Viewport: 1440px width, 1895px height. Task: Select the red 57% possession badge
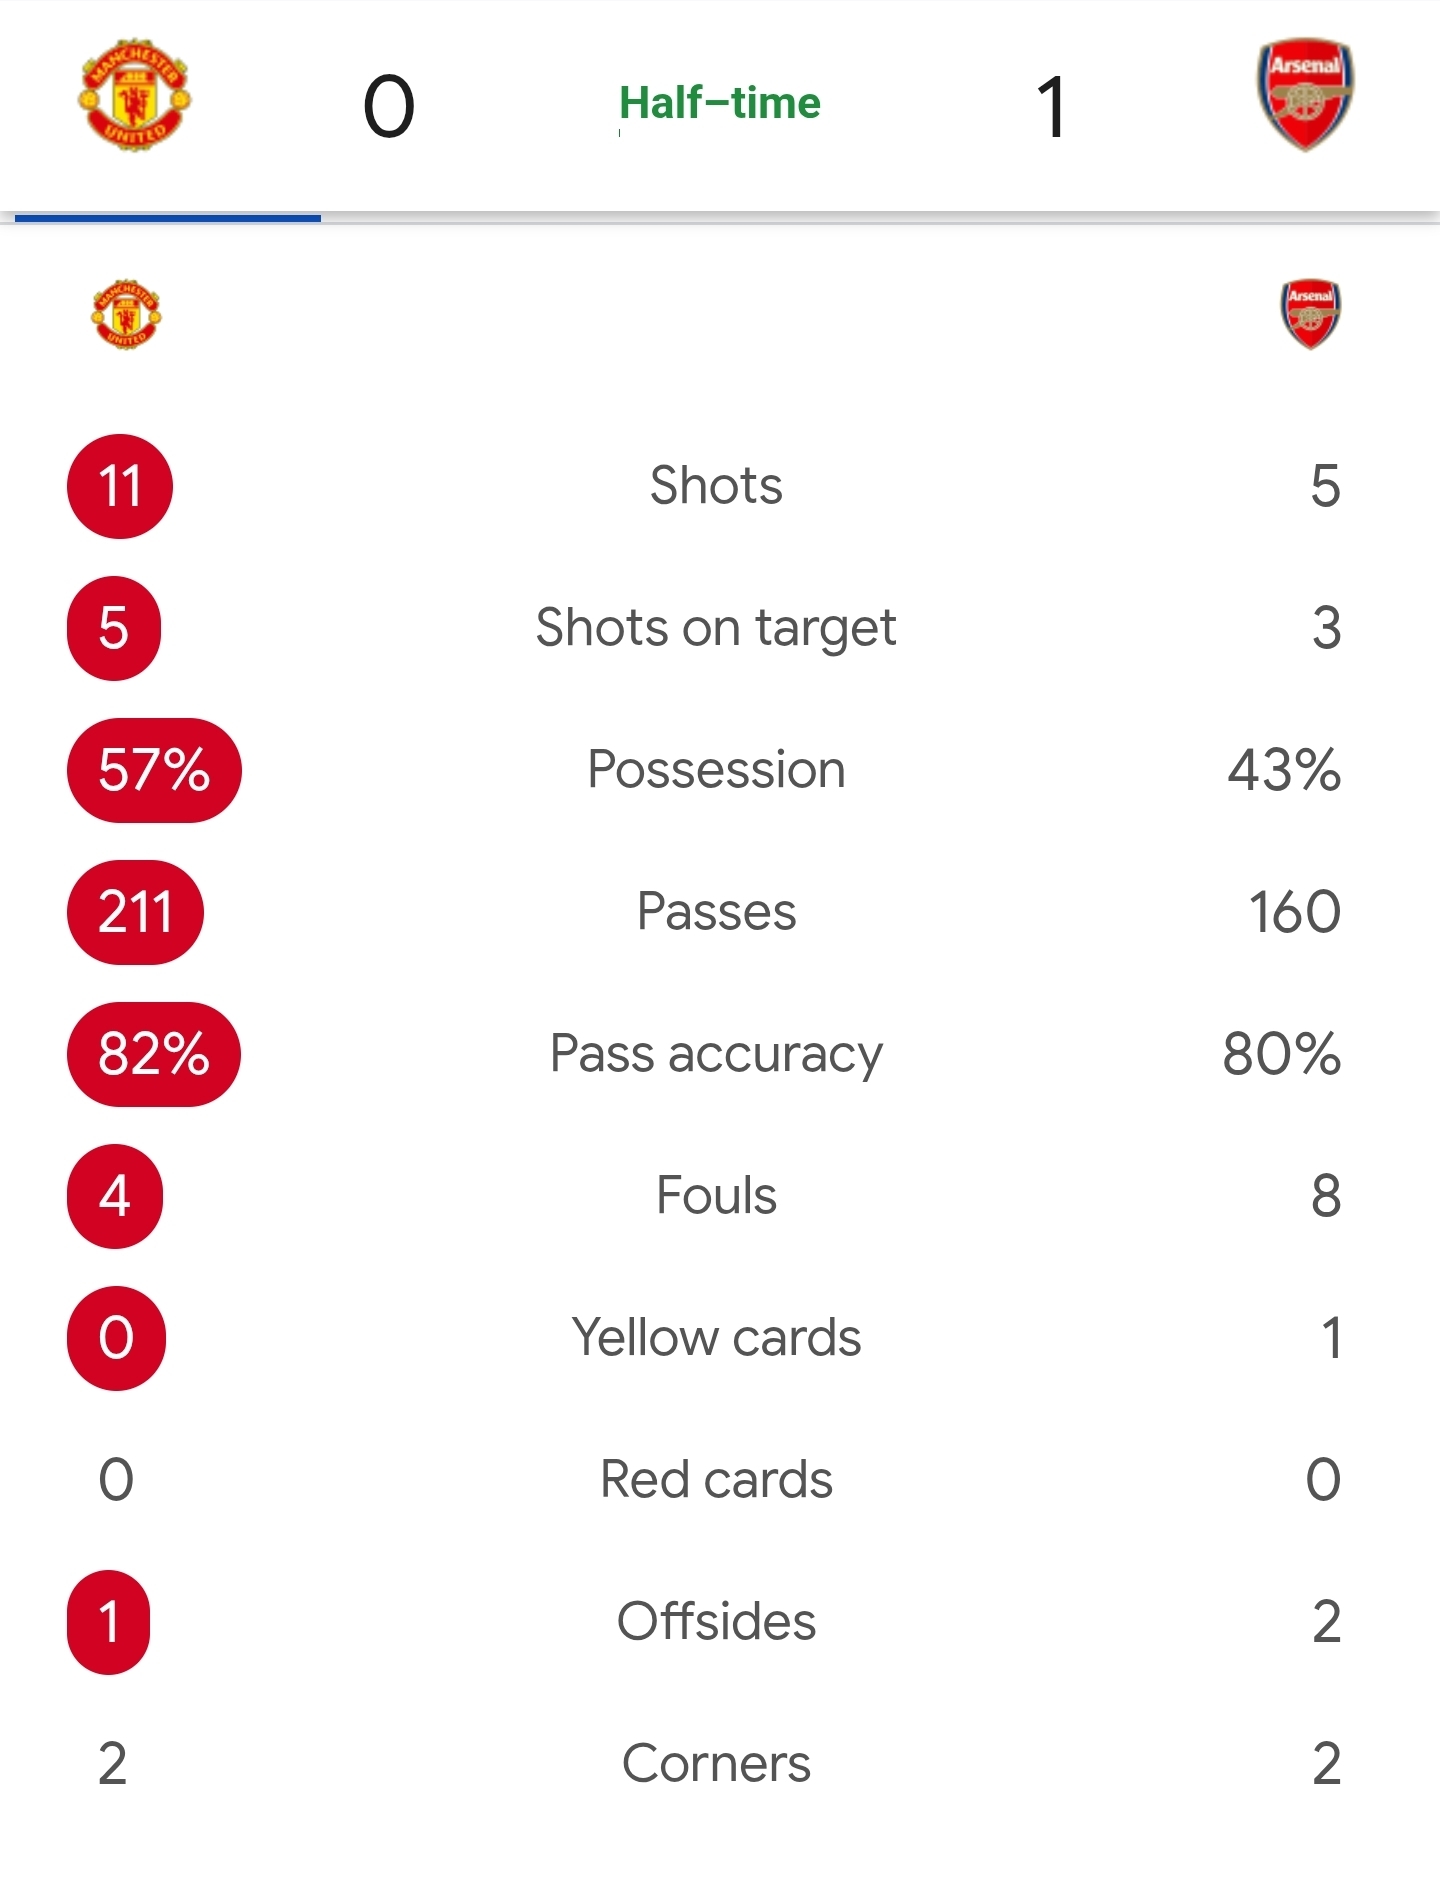coord(154,770)
